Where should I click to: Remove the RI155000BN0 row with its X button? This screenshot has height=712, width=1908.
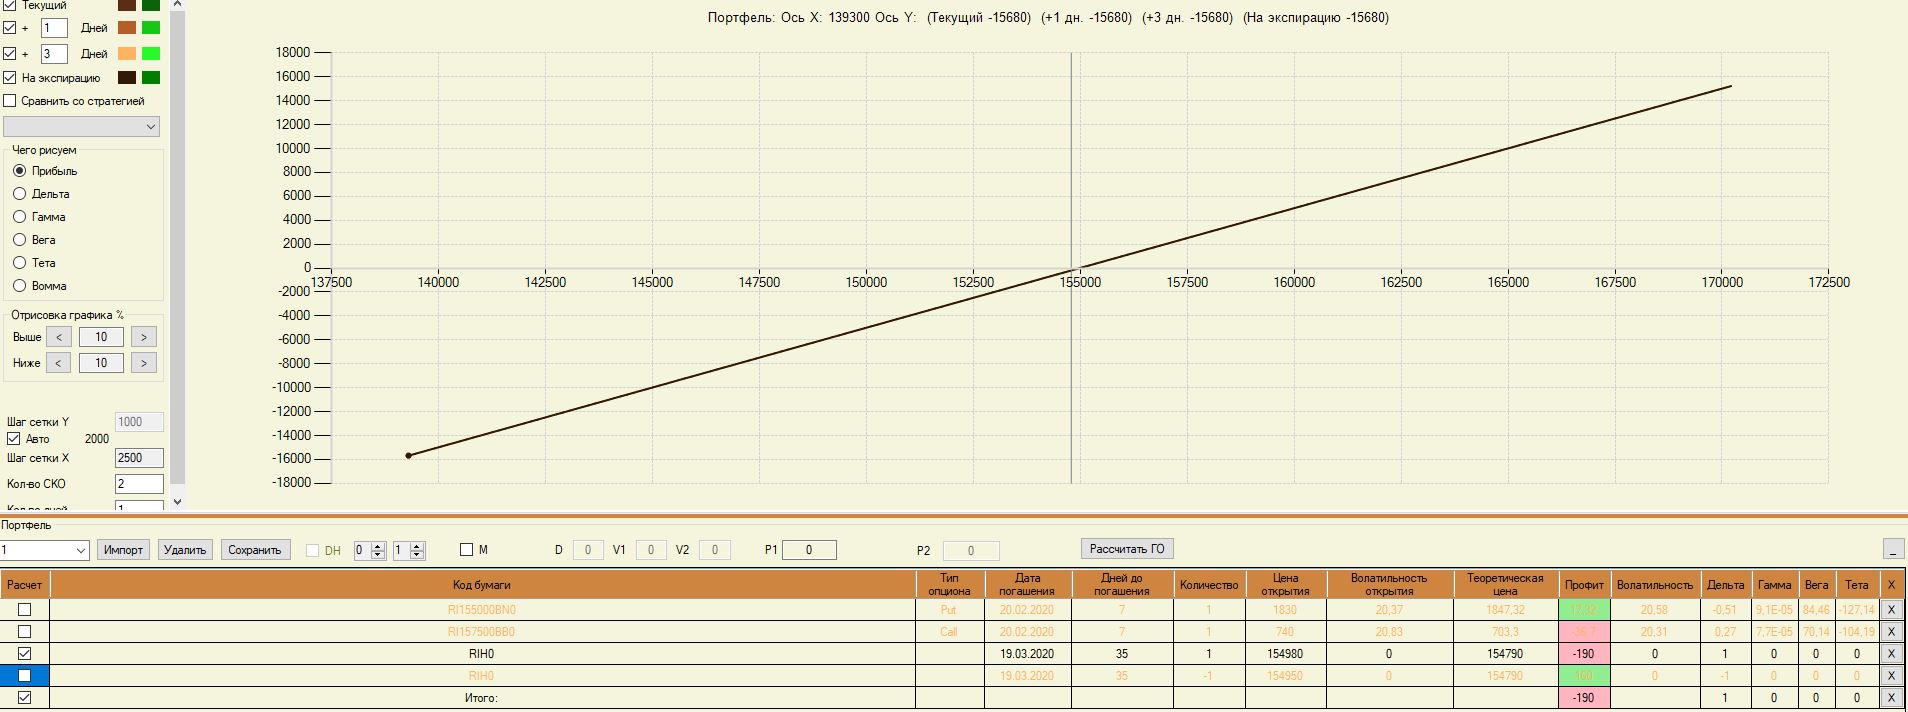click(x=1891, y=610)
